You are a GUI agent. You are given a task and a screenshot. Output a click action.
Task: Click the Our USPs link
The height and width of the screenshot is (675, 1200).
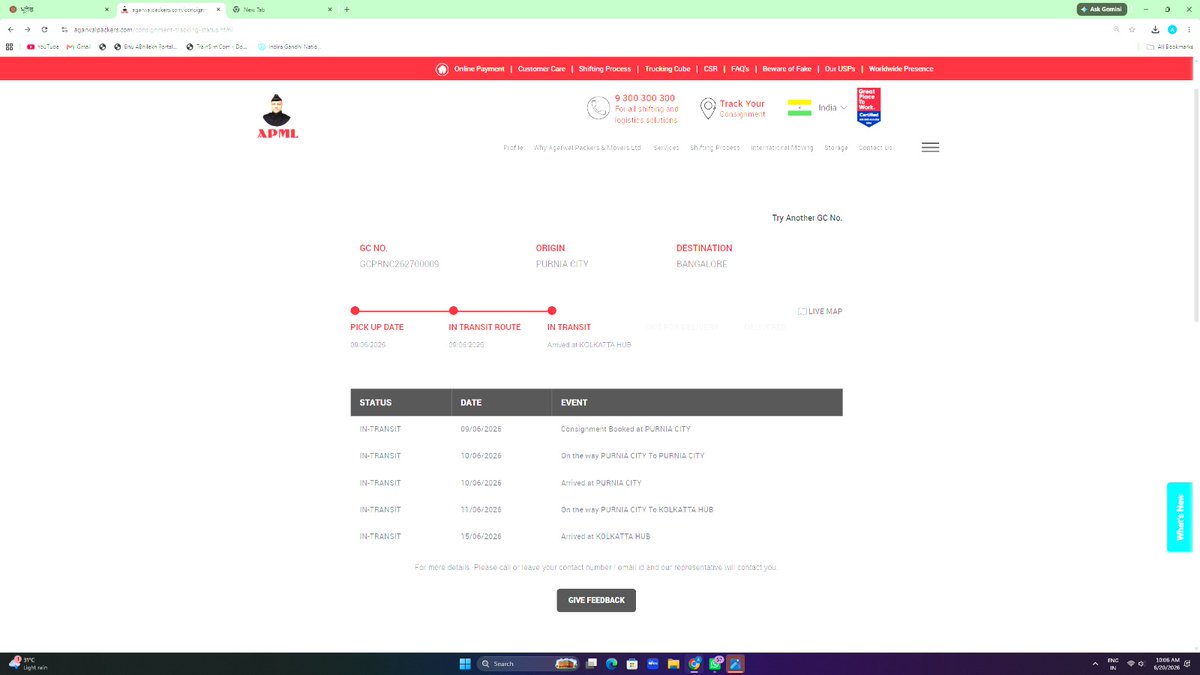(x=840, y=69)
